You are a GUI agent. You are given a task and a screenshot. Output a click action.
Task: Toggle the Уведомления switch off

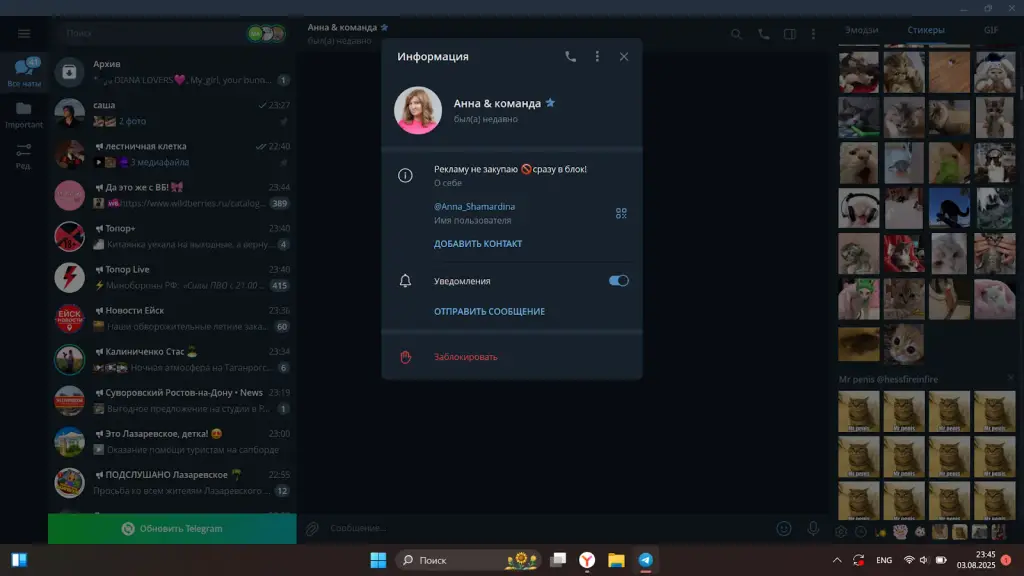coord(618,281)
